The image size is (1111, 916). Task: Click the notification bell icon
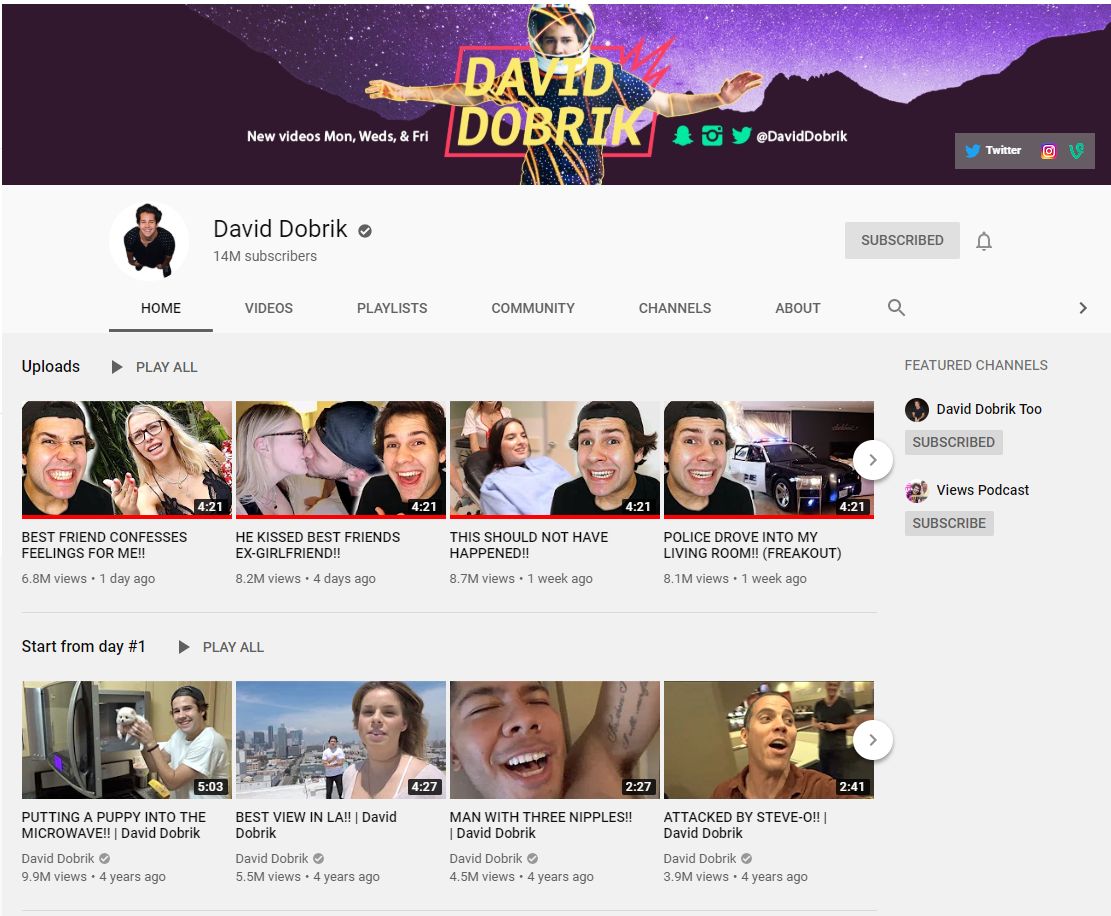[x=983, y=241]
